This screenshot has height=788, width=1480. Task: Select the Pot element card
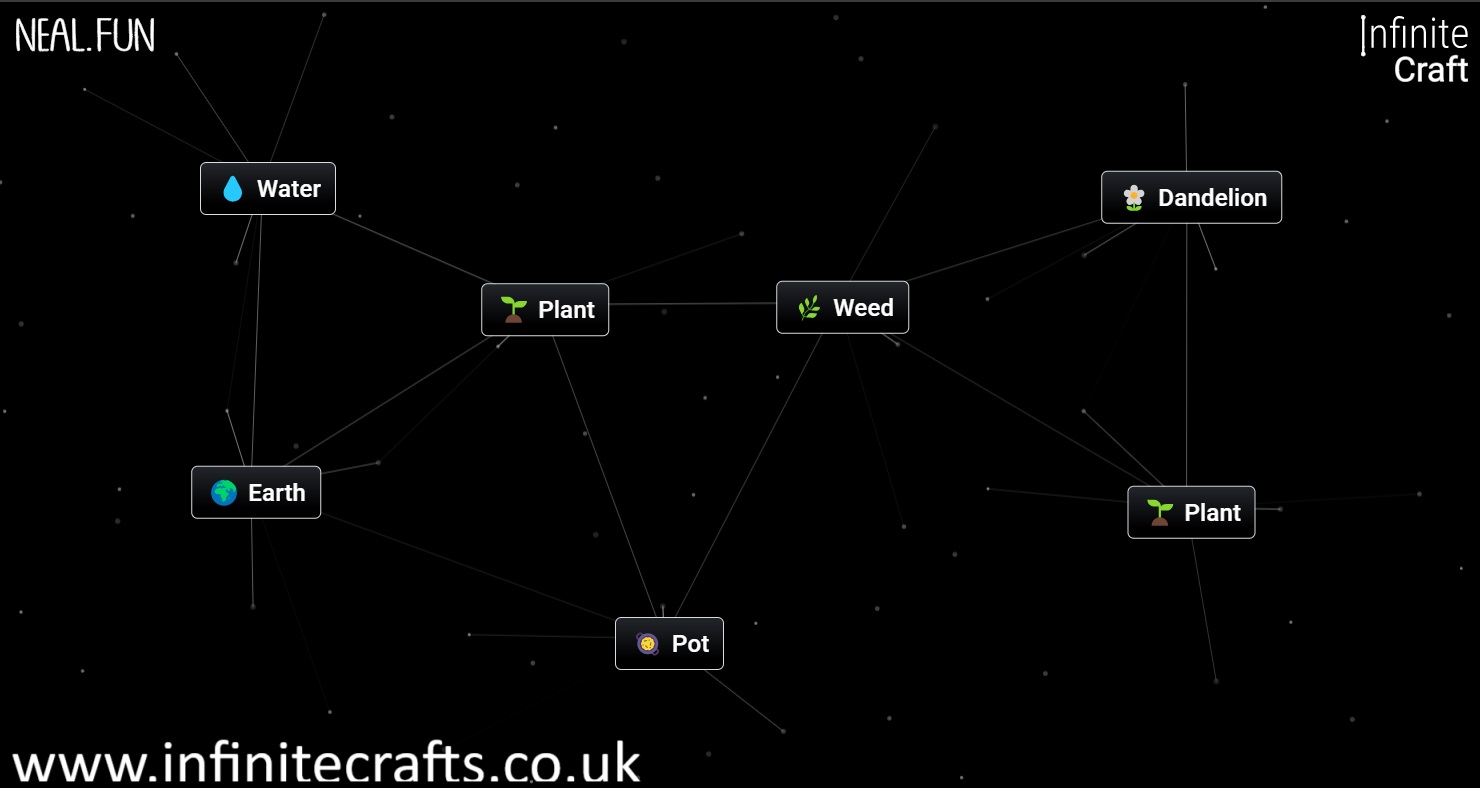coord(669,643)
